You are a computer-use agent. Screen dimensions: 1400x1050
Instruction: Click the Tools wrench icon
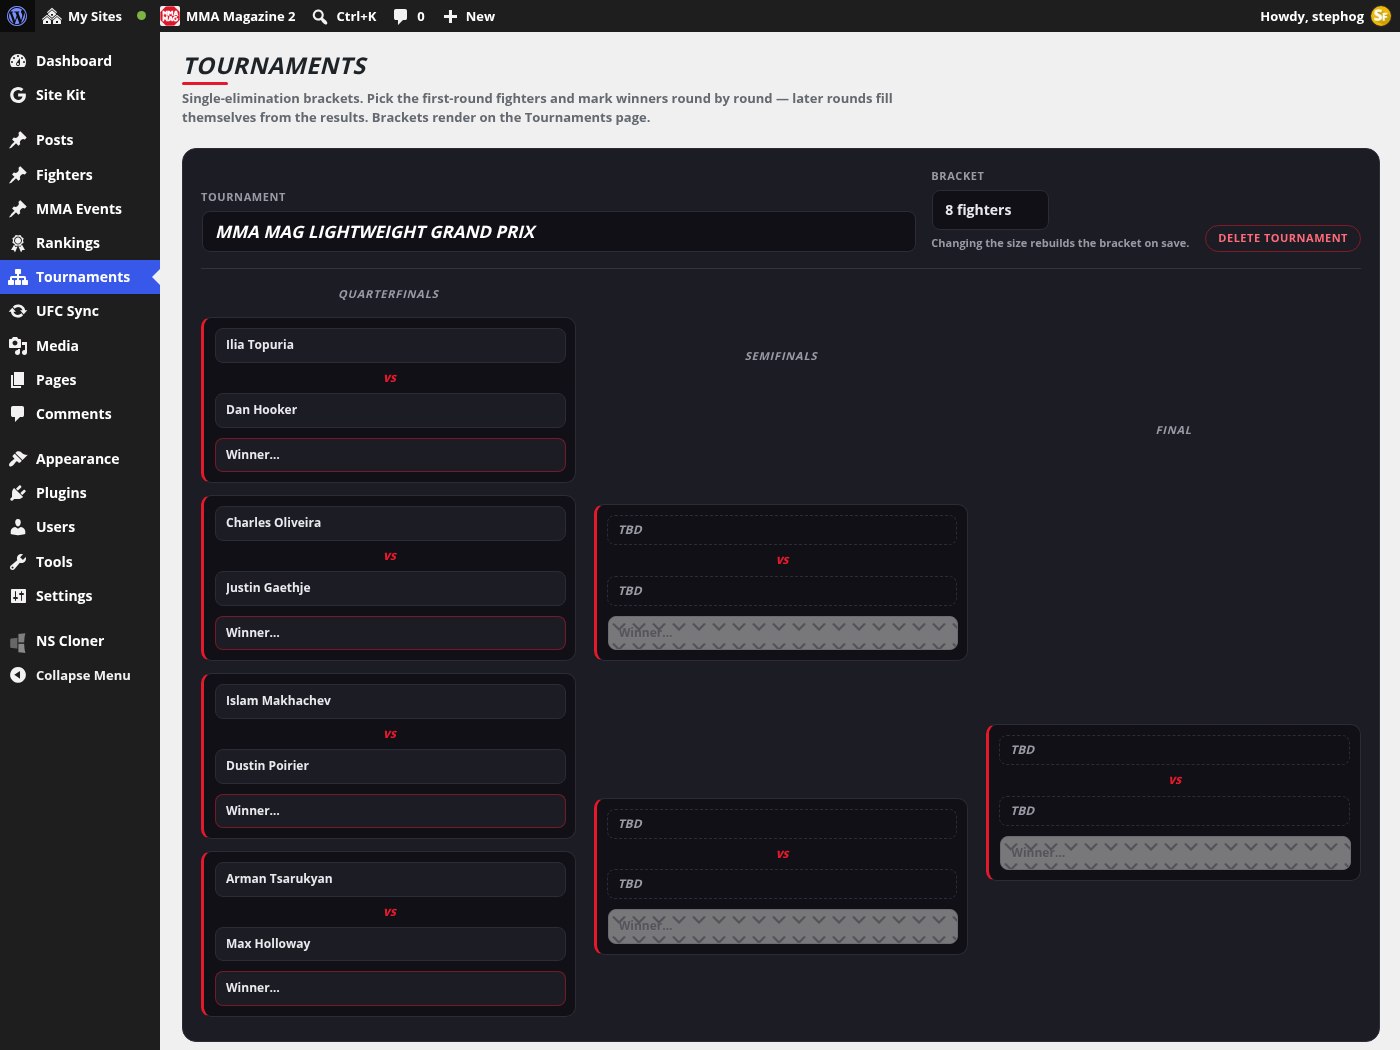pos(18,562)
